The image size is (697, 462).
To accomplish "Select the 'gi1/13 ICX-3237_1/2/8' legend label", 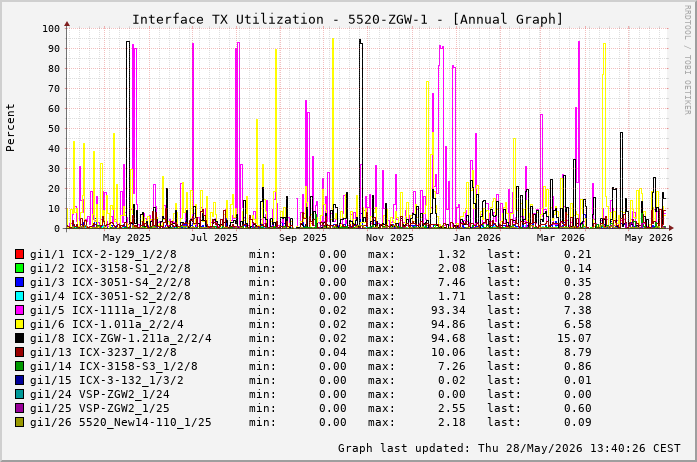I will tap(103, 352).
